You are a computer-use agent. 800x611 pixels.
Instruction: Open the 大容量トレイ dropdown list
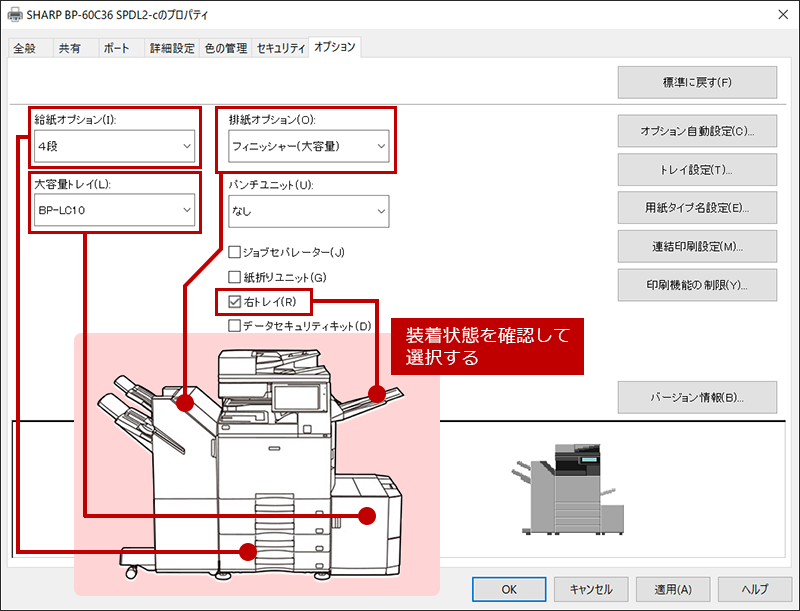point(113,211)
